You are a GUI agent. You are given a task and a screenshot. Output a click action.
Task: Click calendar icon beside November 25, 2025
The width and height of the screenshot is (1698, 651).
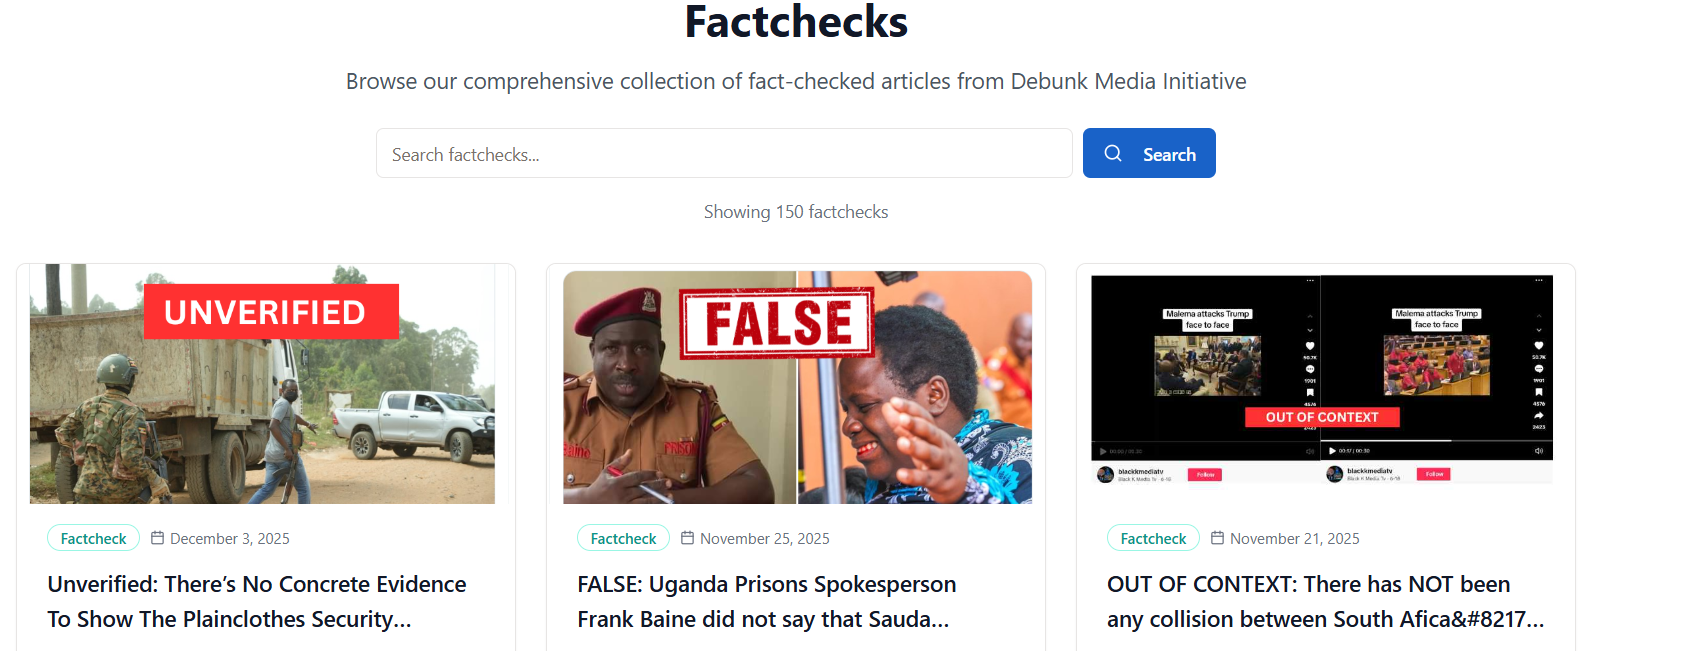click(x=687, y=538)
